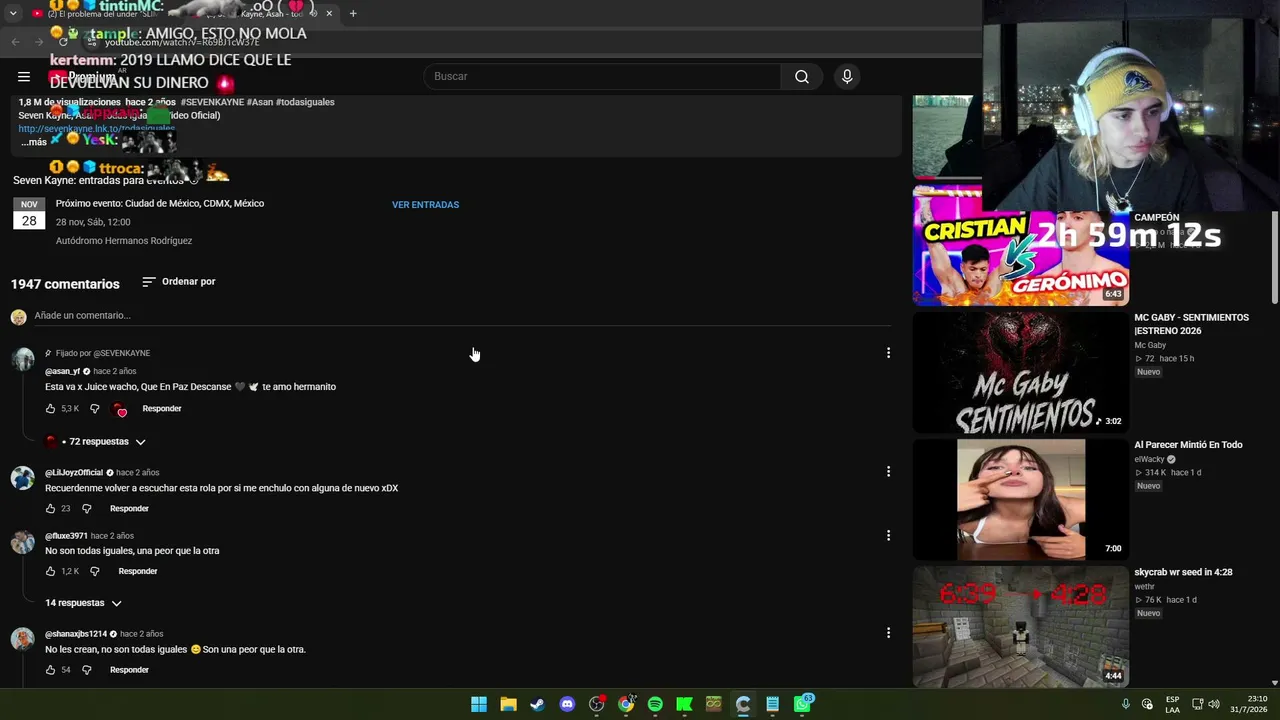This screenshot has width=1280, height=720.
Task: Expand the 14 respuestas thread
Action: (x=83, y=604)
